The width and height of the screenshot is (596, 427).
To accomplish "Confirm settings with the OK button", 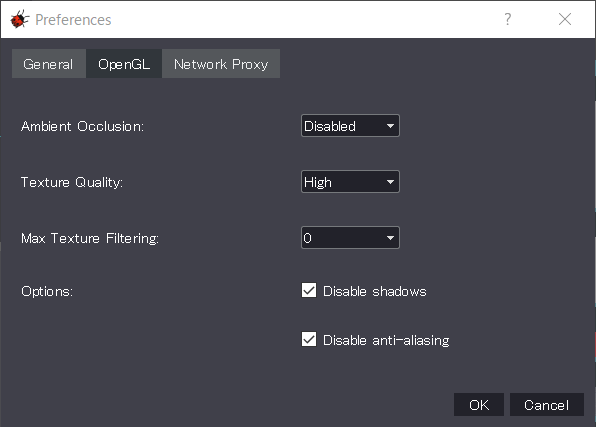I will pos(479,405).
